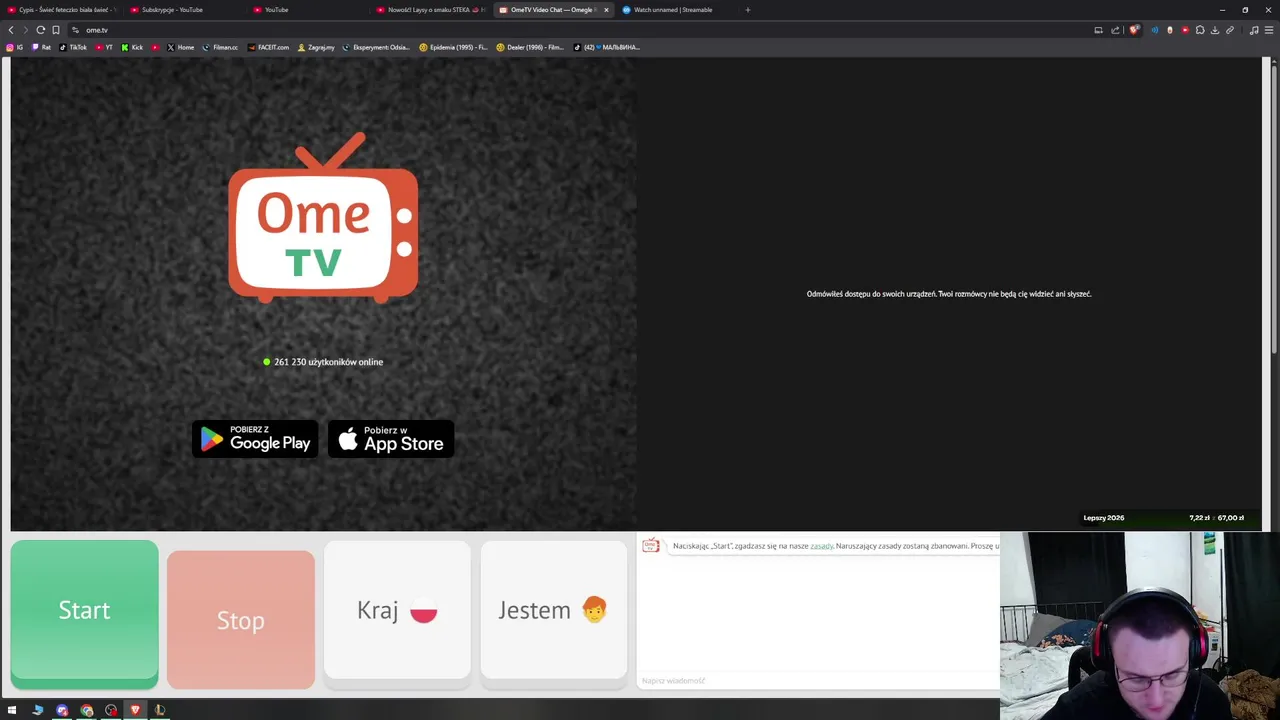This screenshot has width=1280, height=720.
Task: Click the red Stop button
Action: pos(241,620)
